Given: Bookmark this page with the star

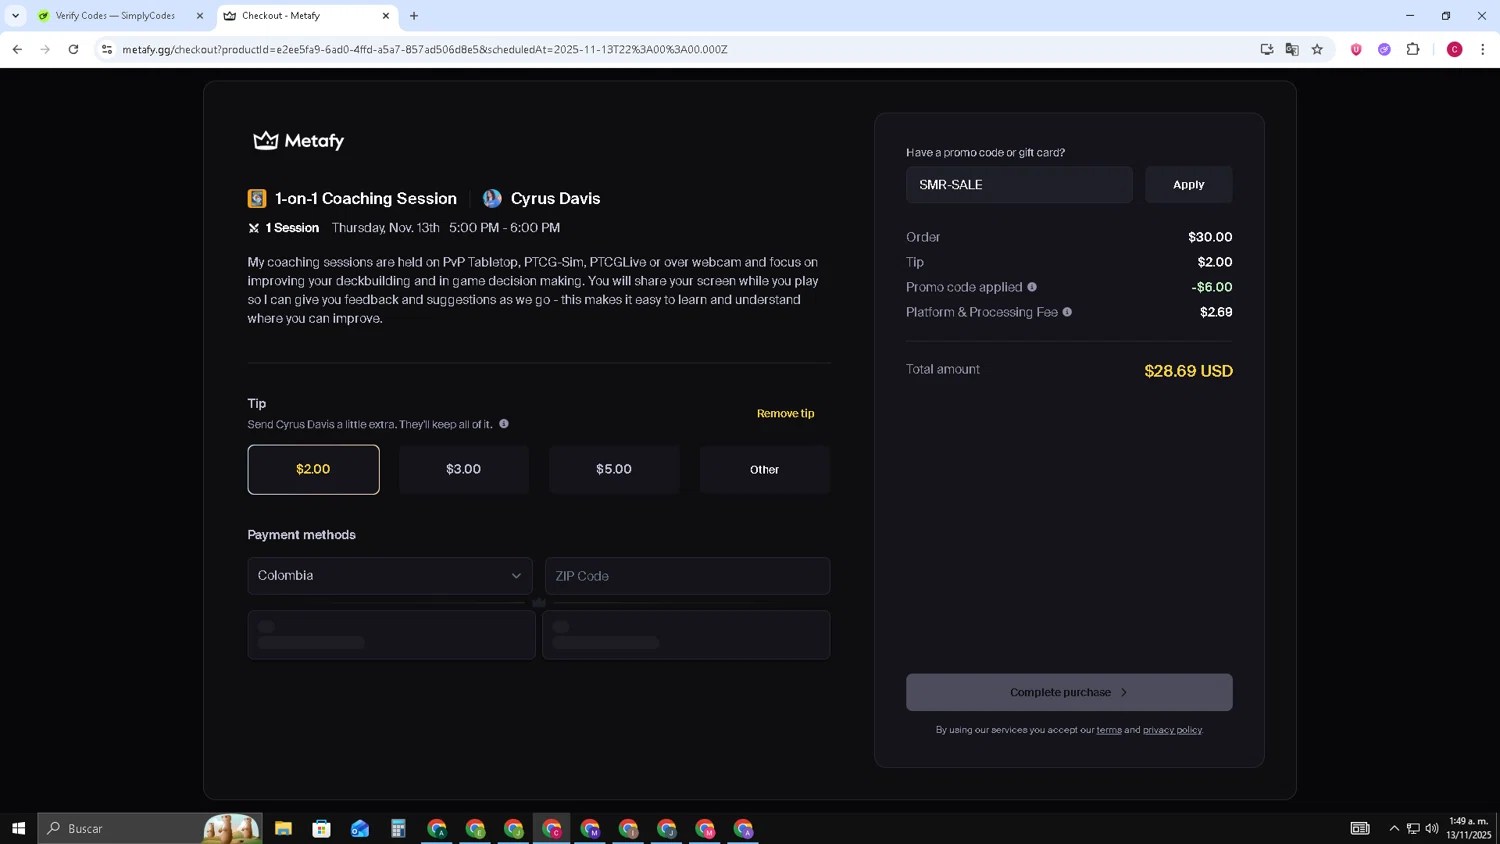Looking at the screenshot, I should tap(1317, 49).
